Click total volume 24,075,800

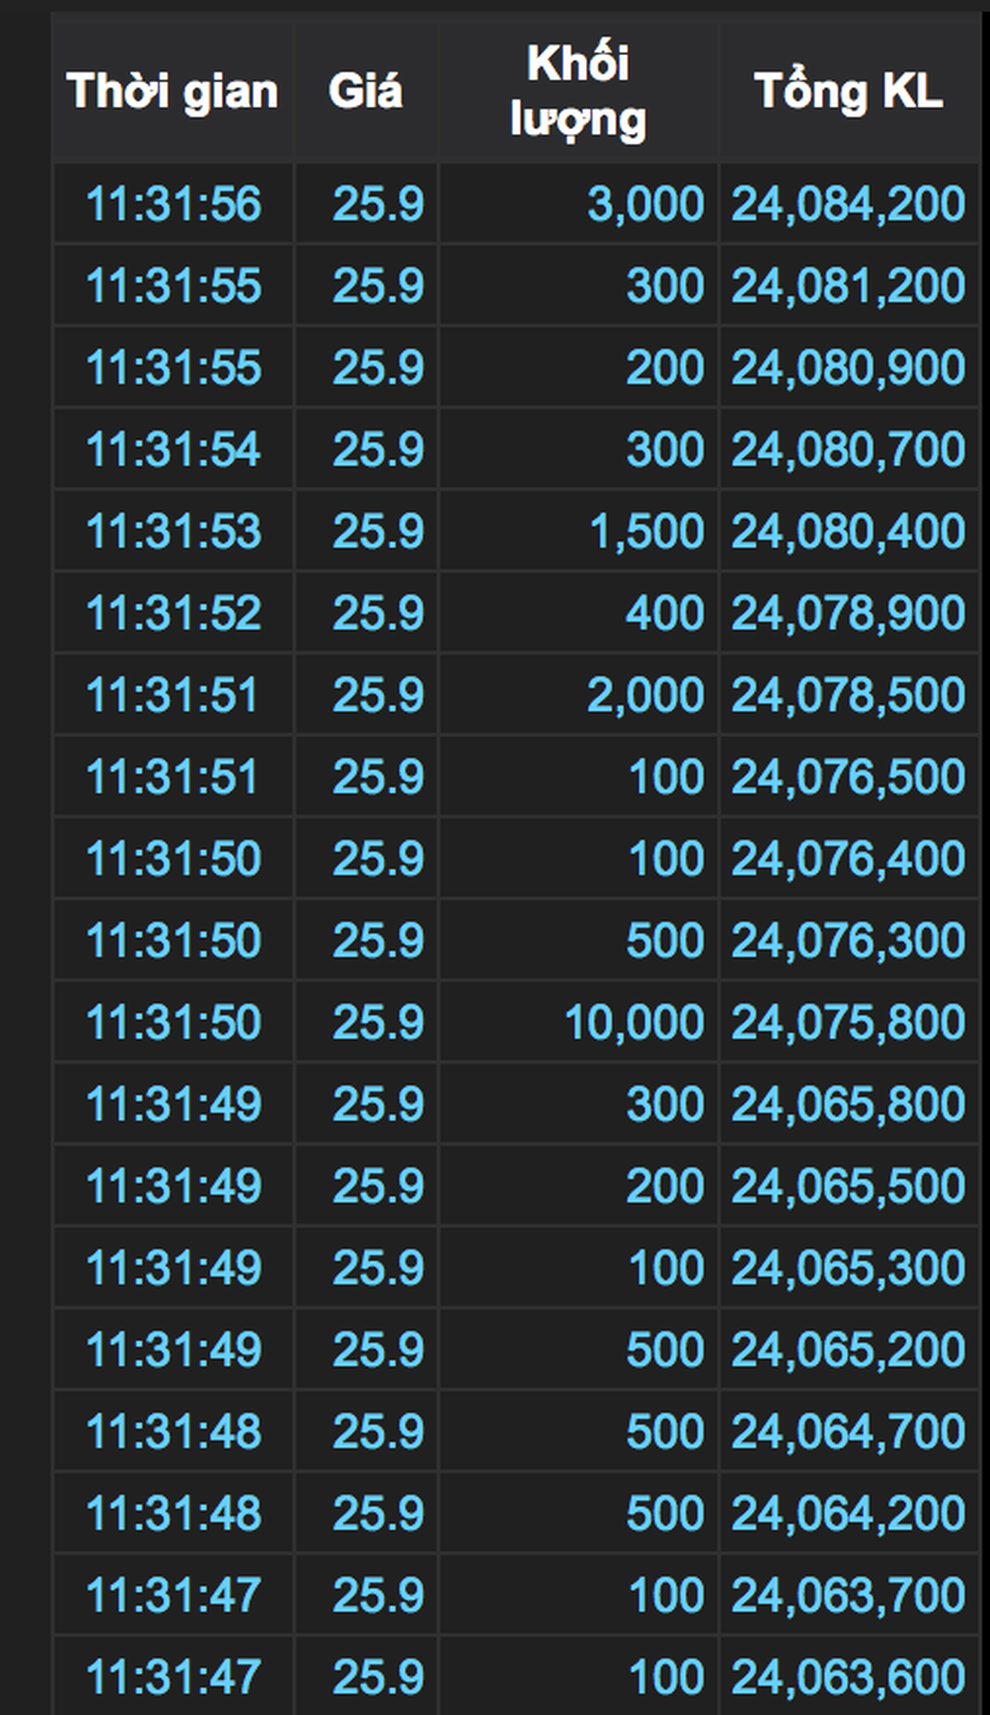point(848,1022)
